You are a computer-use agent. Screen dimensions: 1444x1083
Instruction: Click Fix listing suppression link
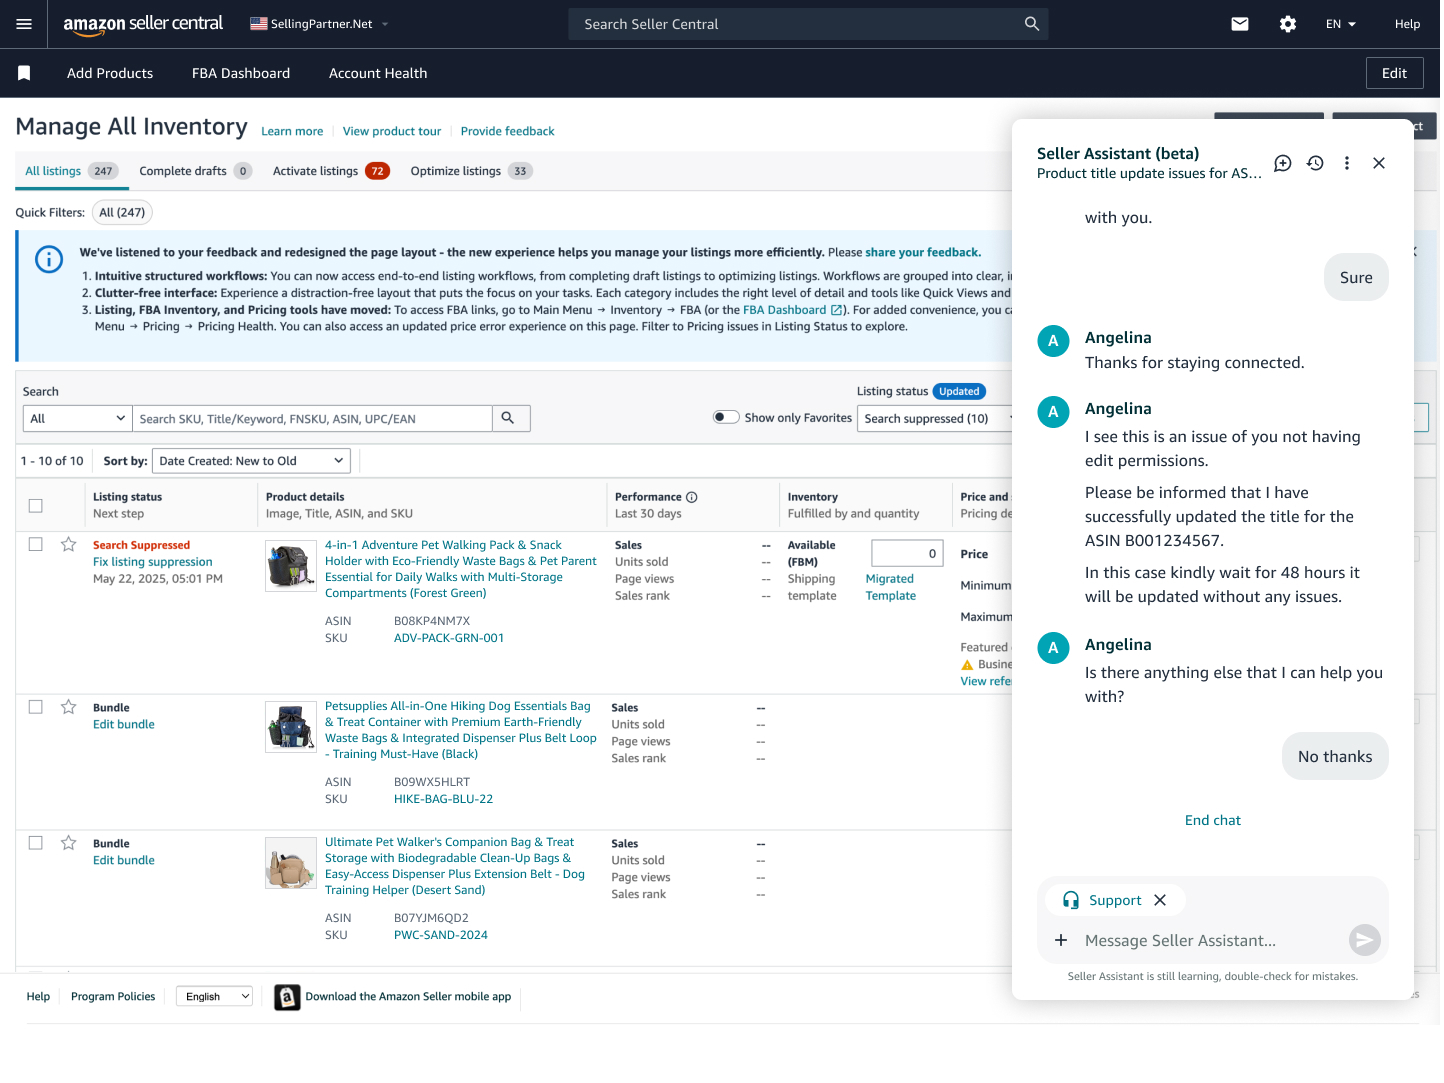(x=152, y=562)
